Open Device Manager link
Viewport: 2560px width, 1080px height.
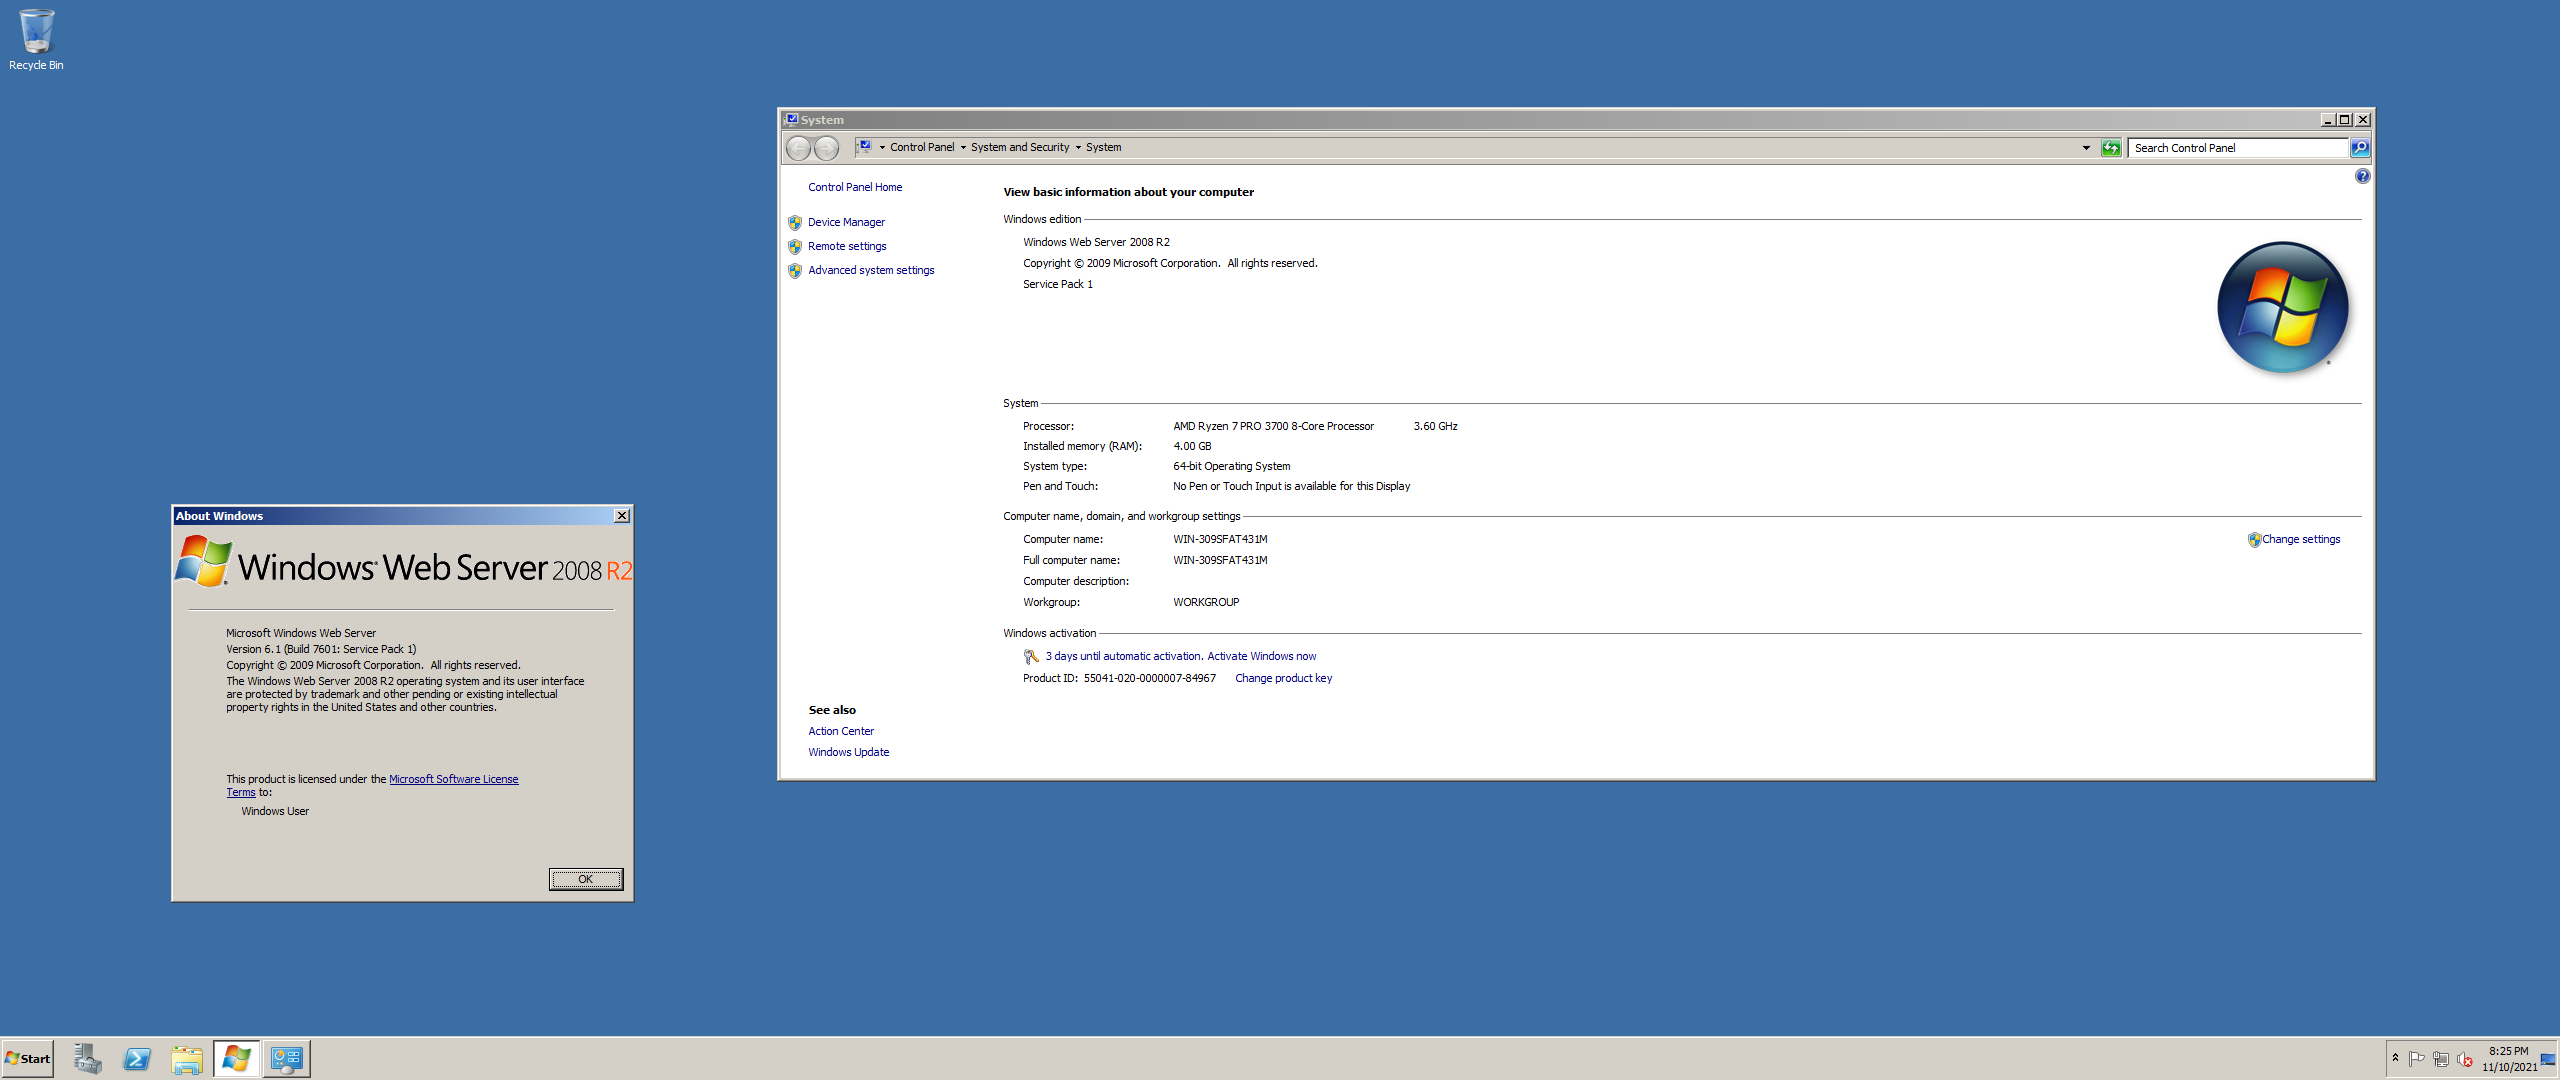pos(846,222)
